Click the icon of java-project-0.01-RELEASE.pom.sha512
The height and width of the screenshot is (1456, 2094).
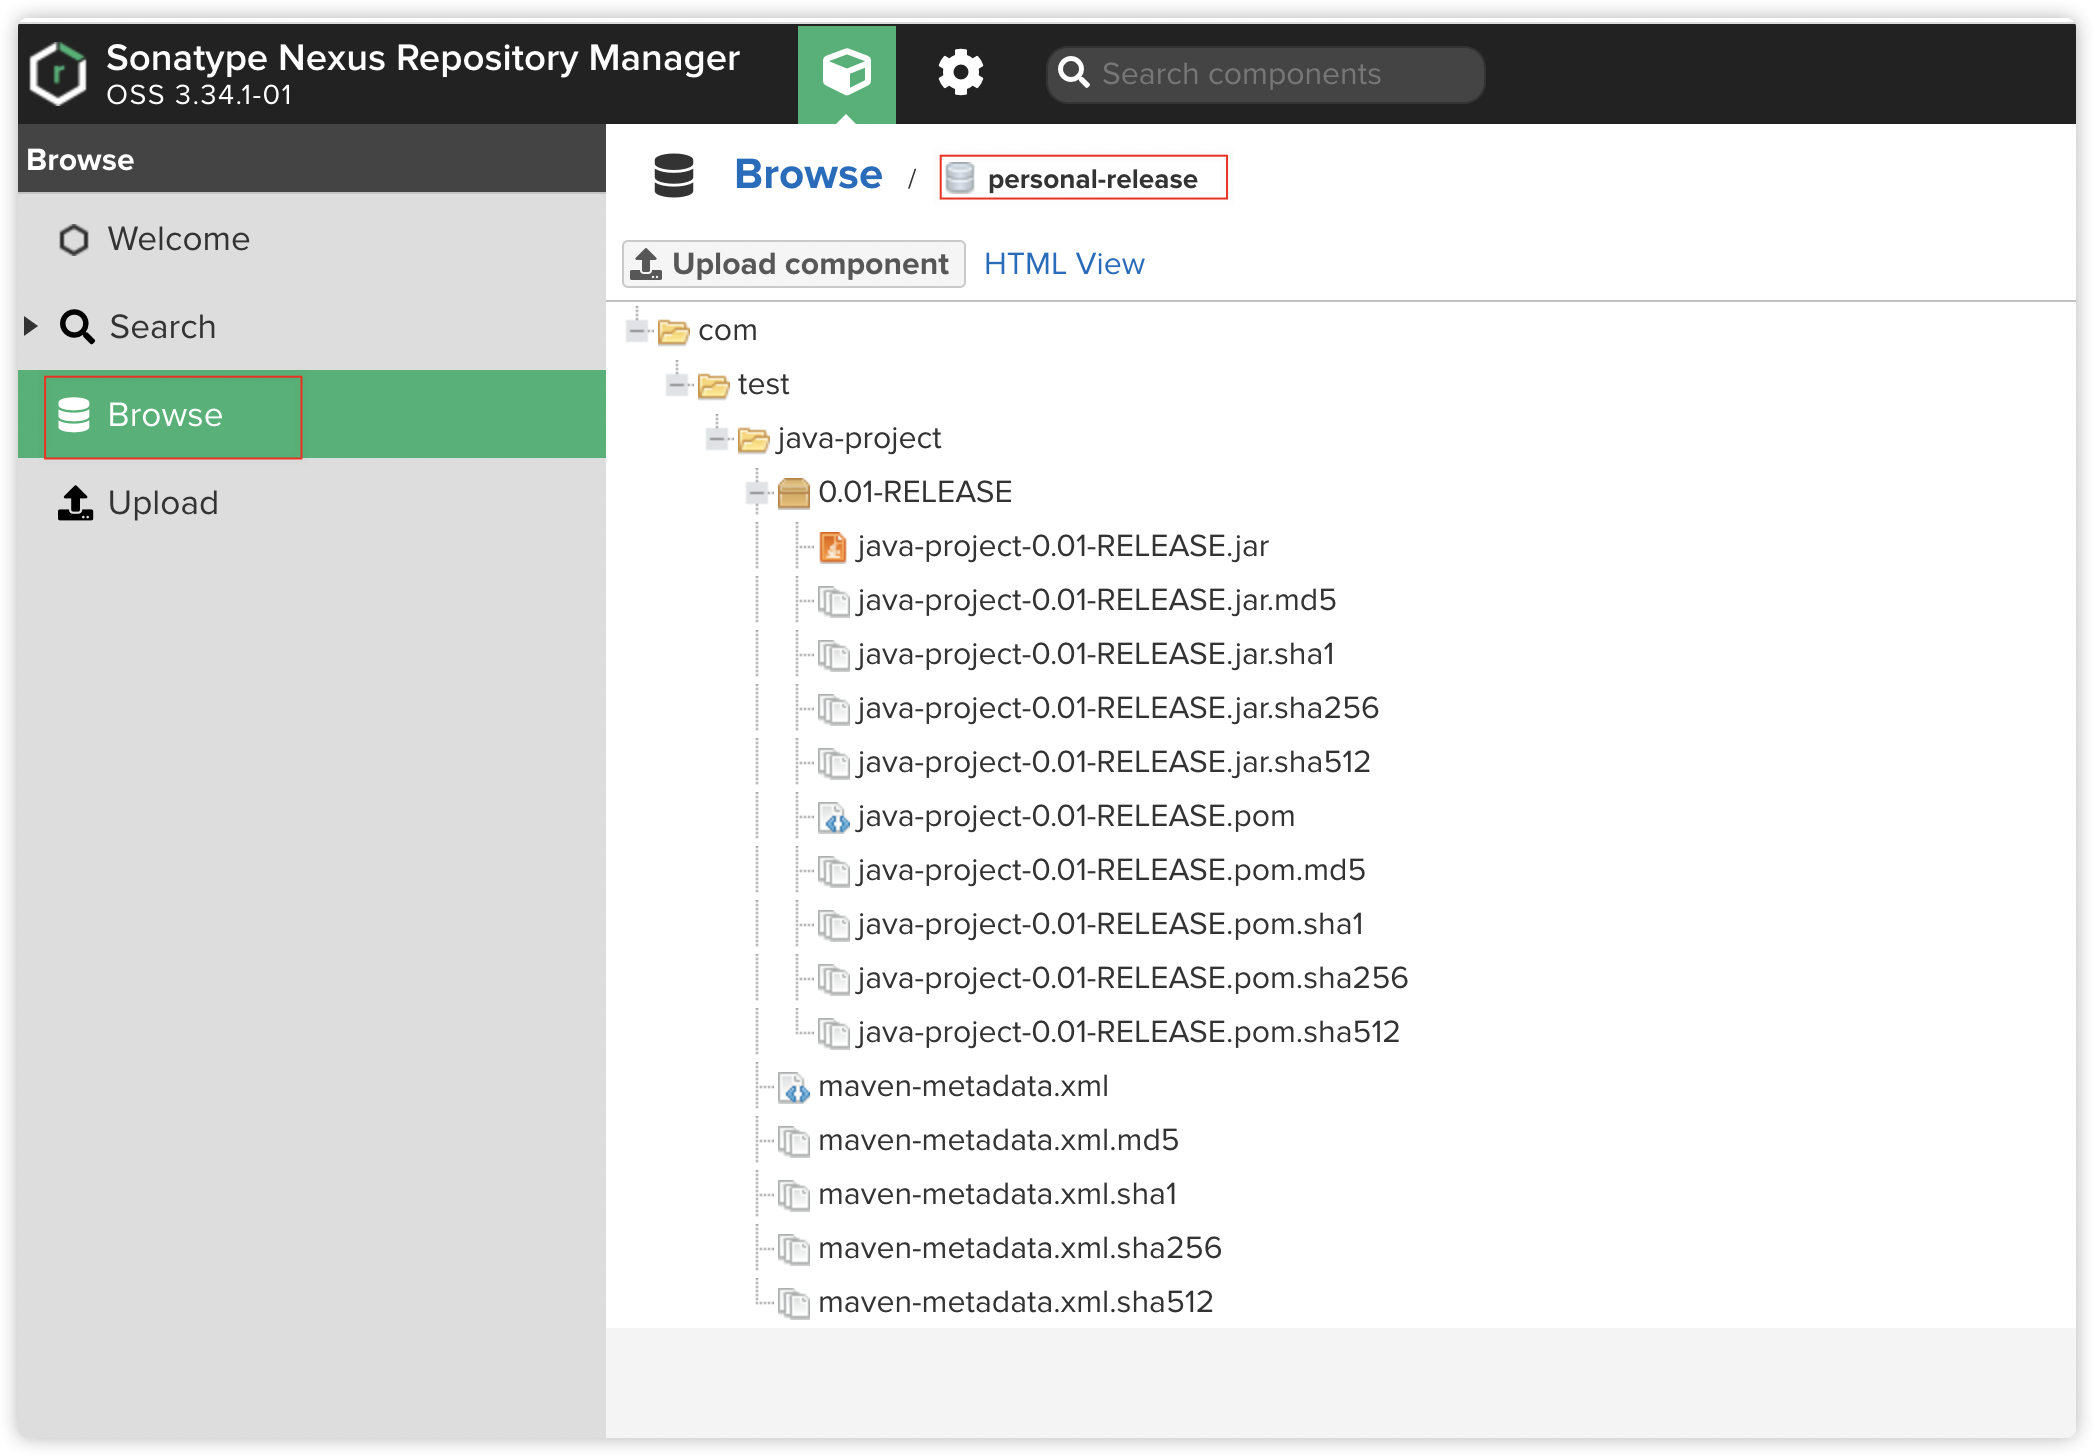[833, 1033]
